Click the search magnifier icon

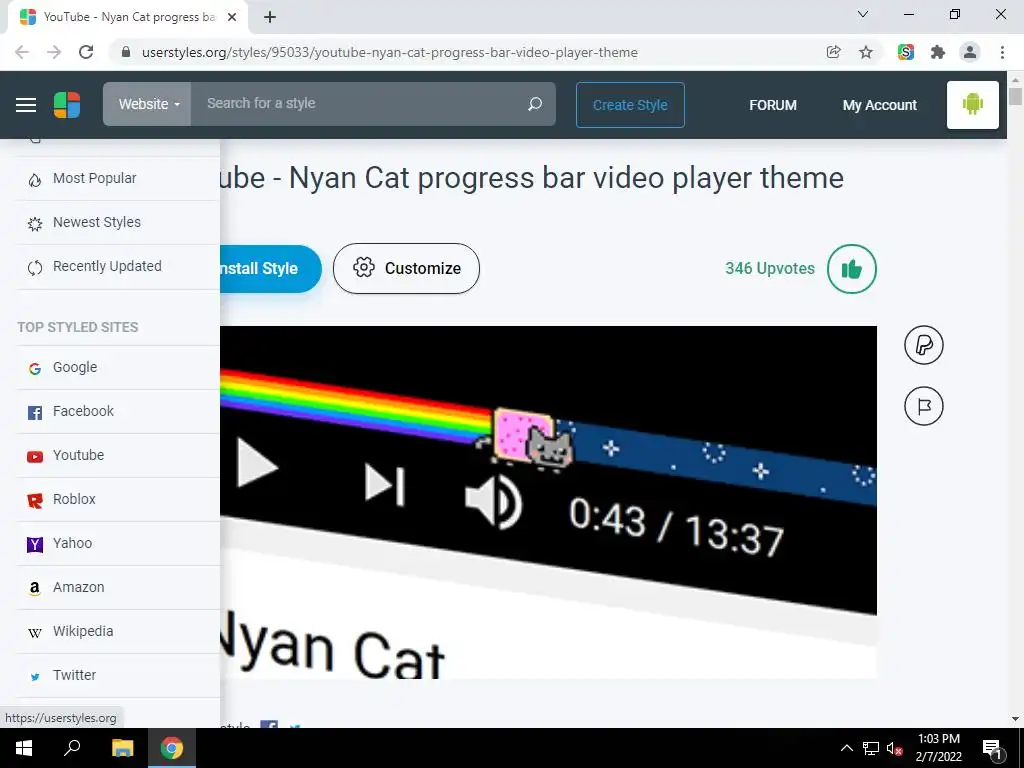[x=535, y=104]
